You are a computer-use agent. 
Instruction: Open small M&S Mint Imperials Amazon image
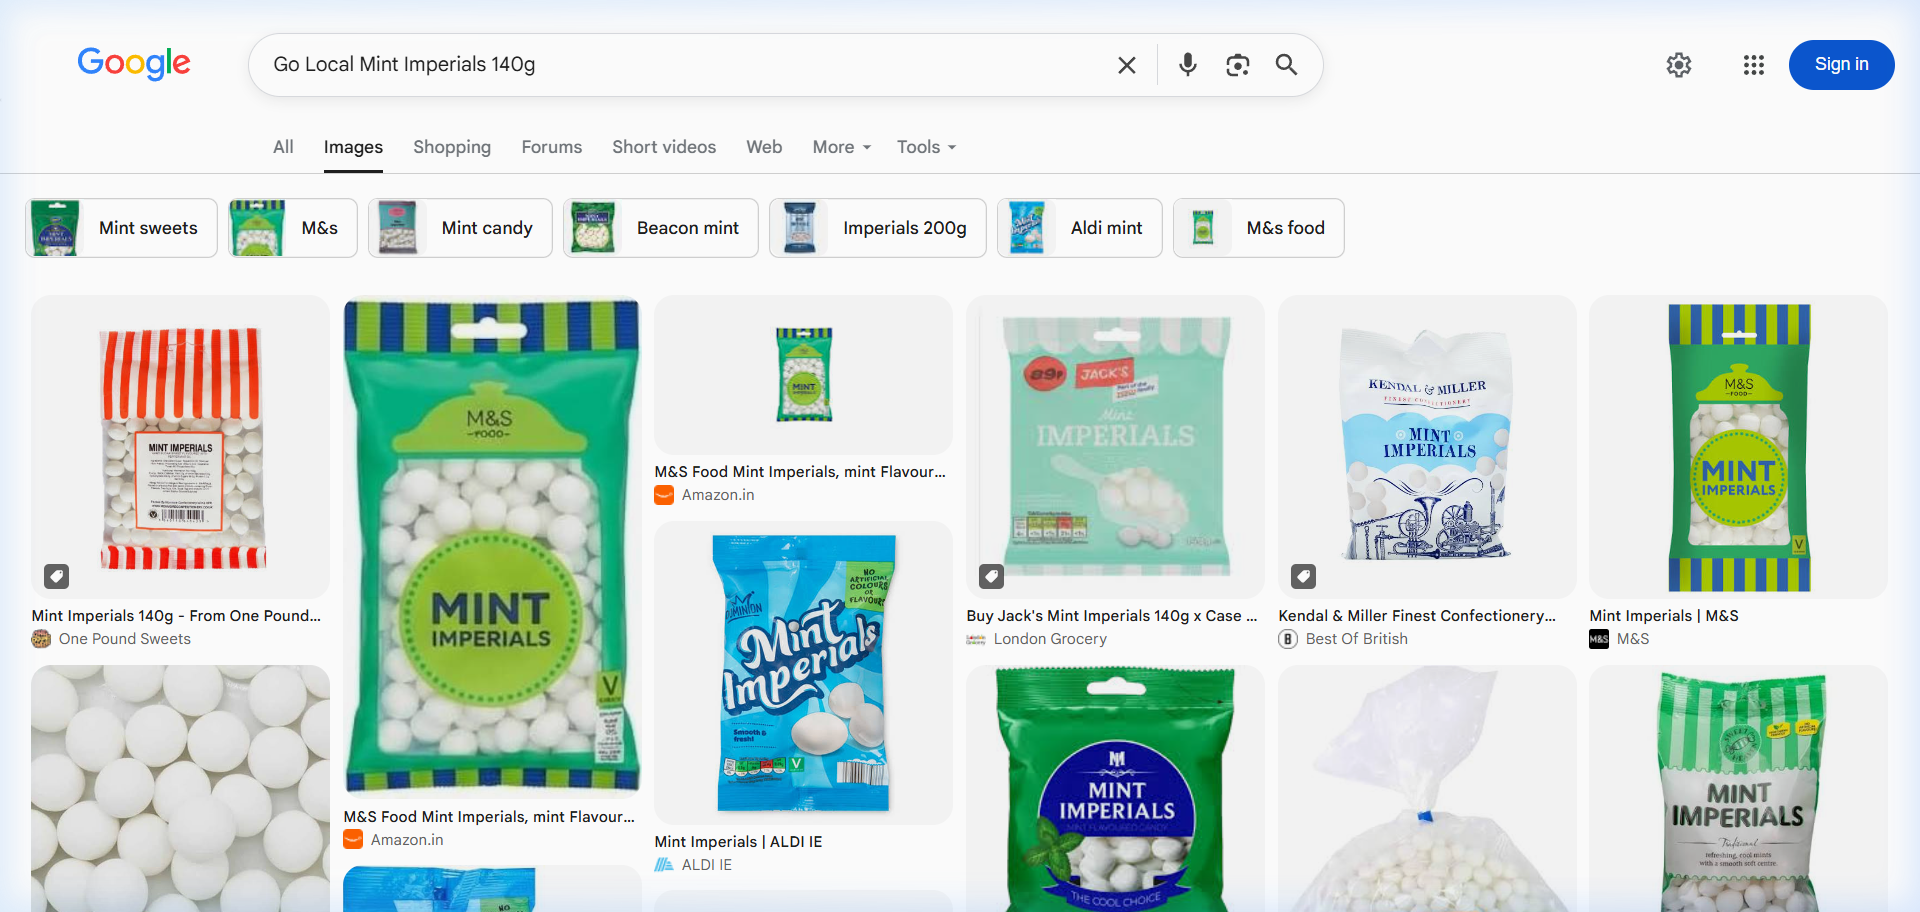pos(803,375)
